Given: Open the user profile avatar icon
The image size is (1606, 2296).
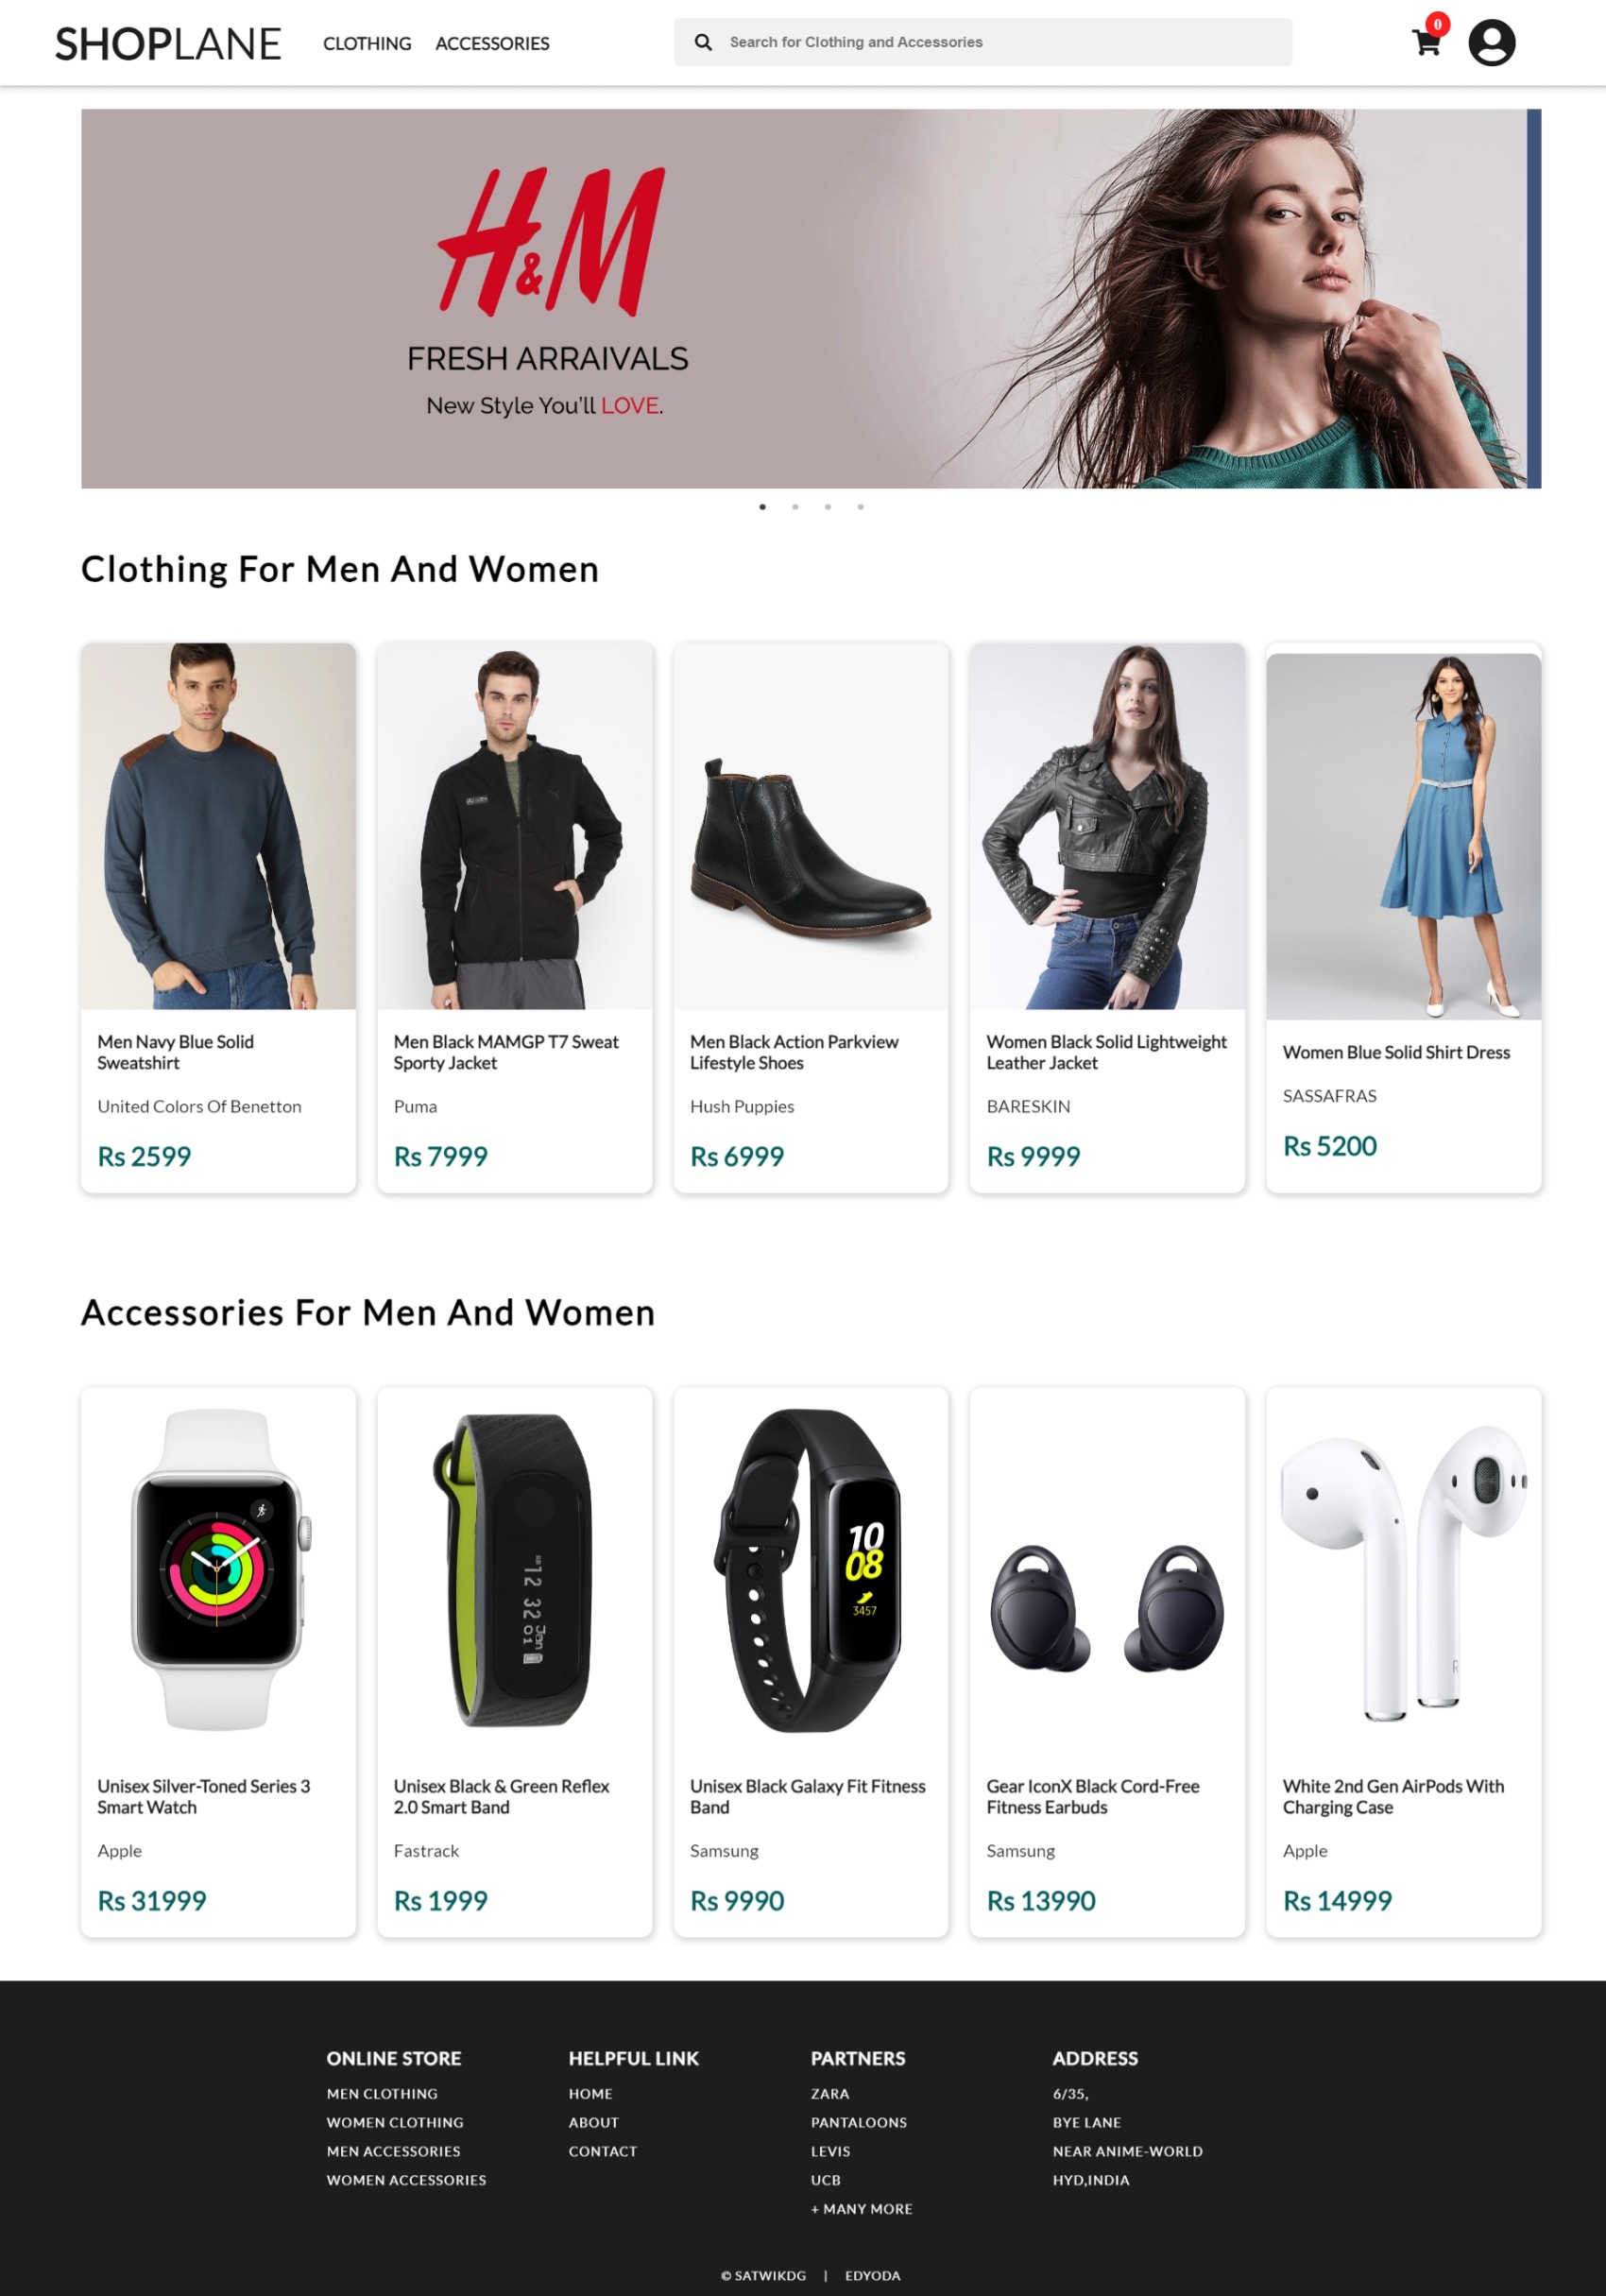Looking at the screenshot, I should coord(1491,43).
